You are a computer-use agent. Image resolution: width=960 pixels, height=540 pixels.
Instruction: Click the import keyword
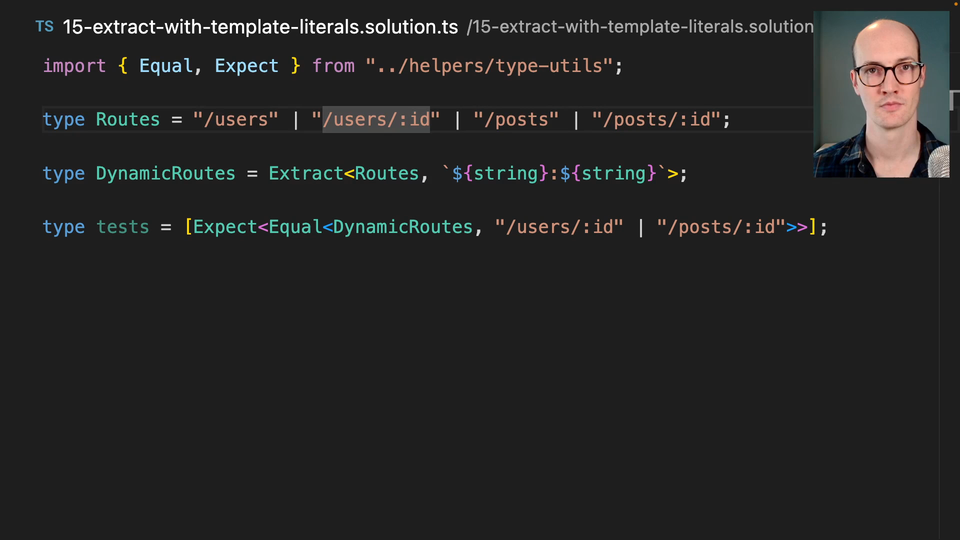pos(74,66)
